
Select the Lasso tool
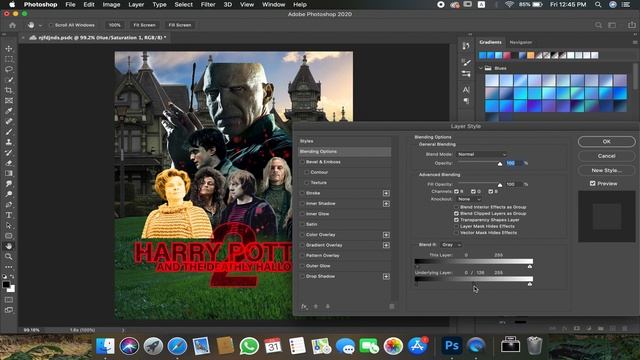pyautogui.click(x=9, y=69)
